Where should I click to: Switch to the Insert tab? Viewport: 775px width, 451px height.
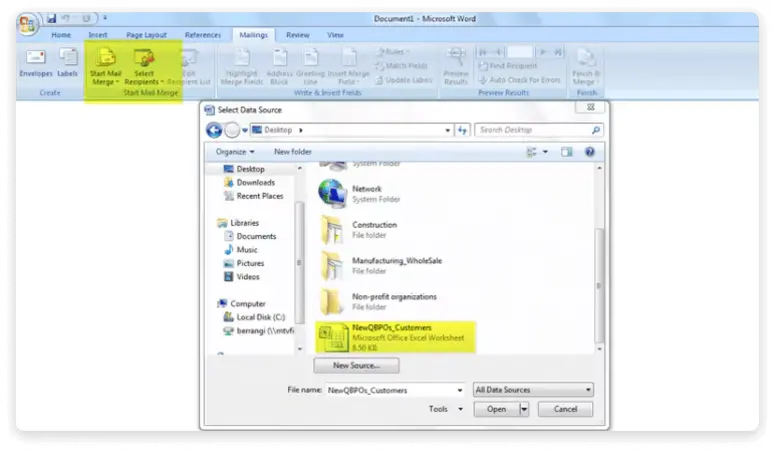pyautogui.click(x=98, y=35)
